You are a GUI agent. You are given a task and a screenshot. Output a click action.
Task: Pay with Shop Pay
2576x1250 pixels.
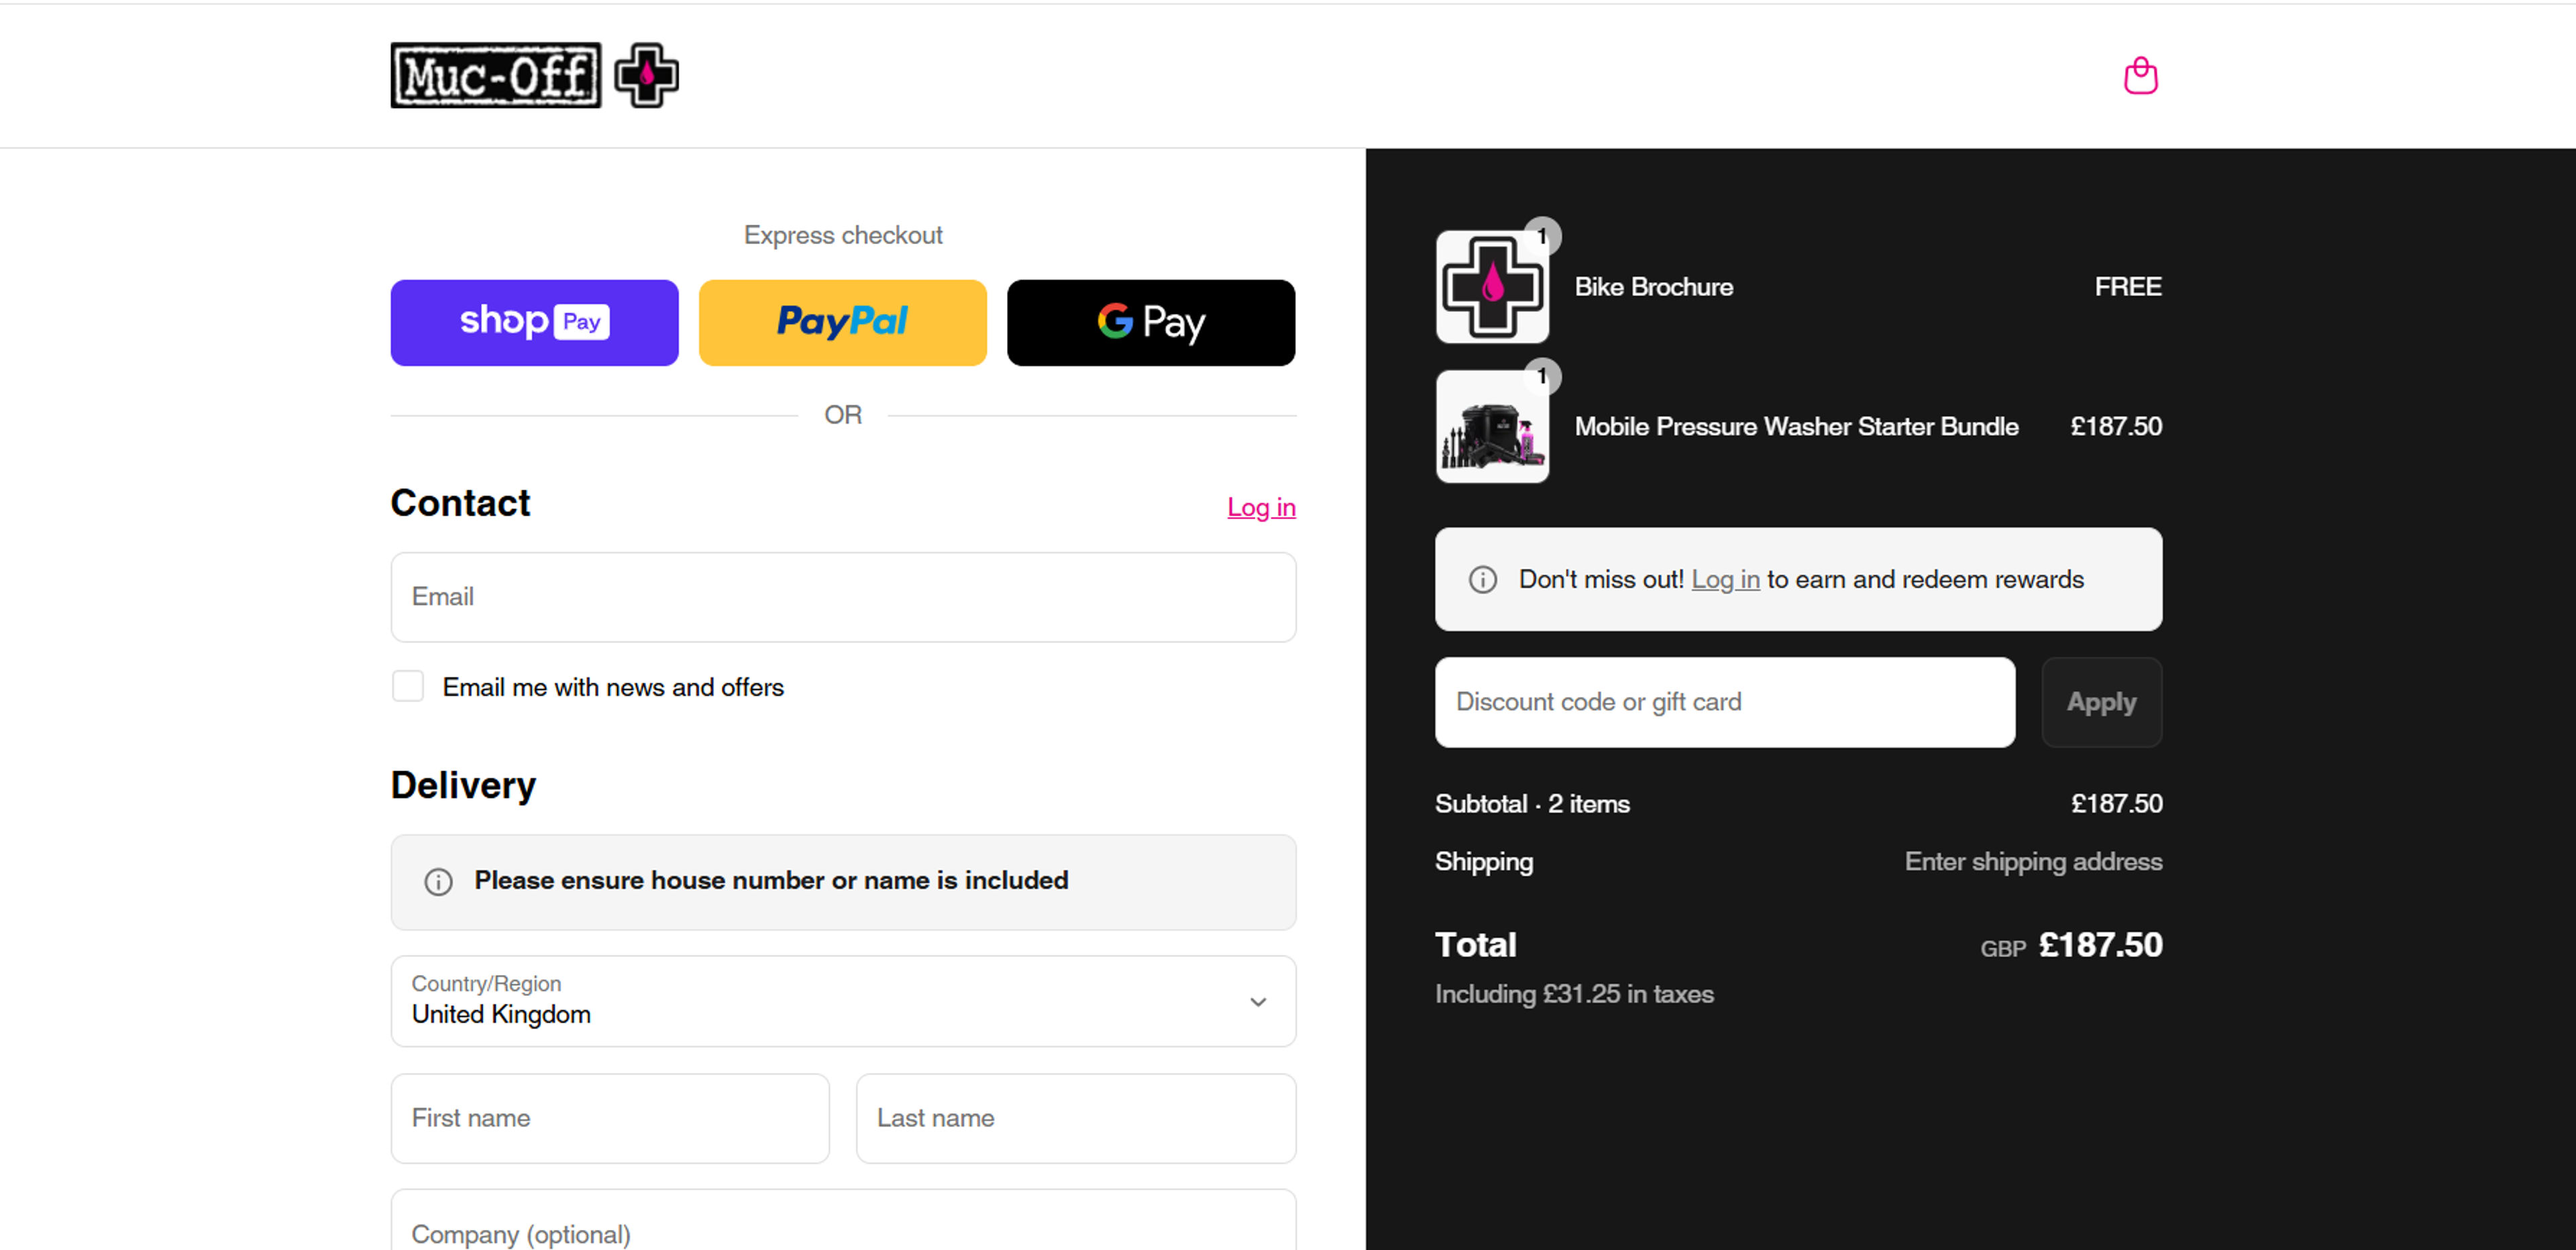click(x=534, y=323)
